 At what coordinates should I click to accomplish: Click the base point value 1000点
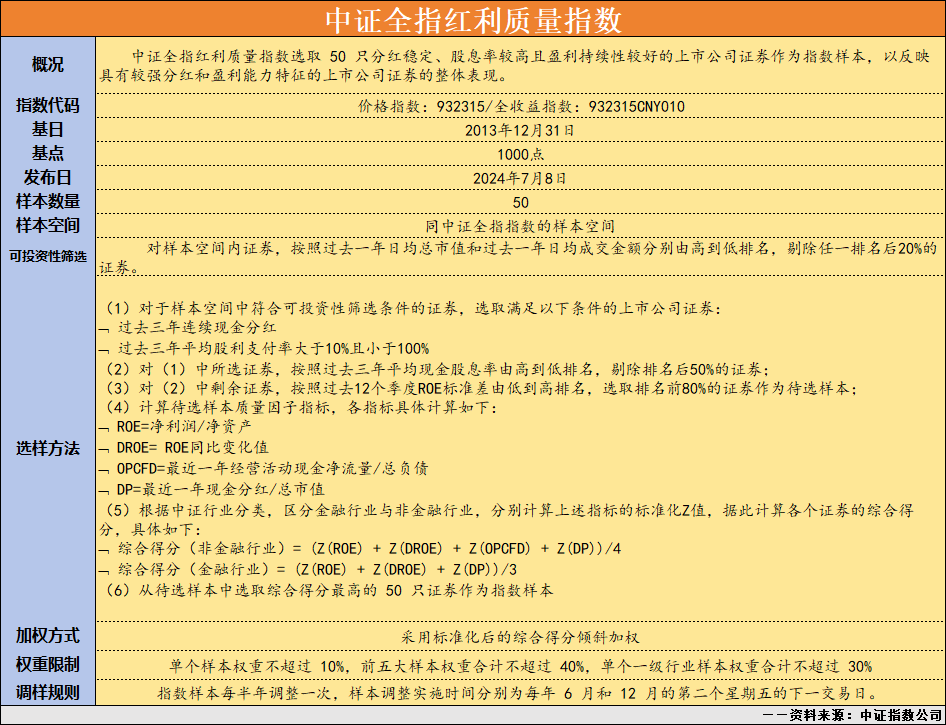click(x=521, y=154)
